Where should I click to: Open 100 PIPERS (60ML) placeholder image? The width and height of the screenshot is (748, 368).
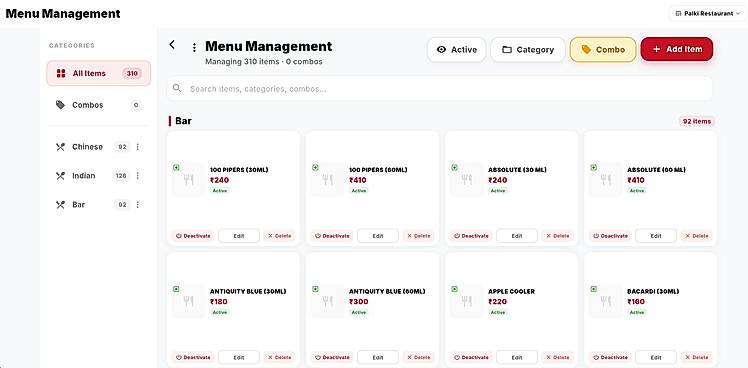(327, 179)
